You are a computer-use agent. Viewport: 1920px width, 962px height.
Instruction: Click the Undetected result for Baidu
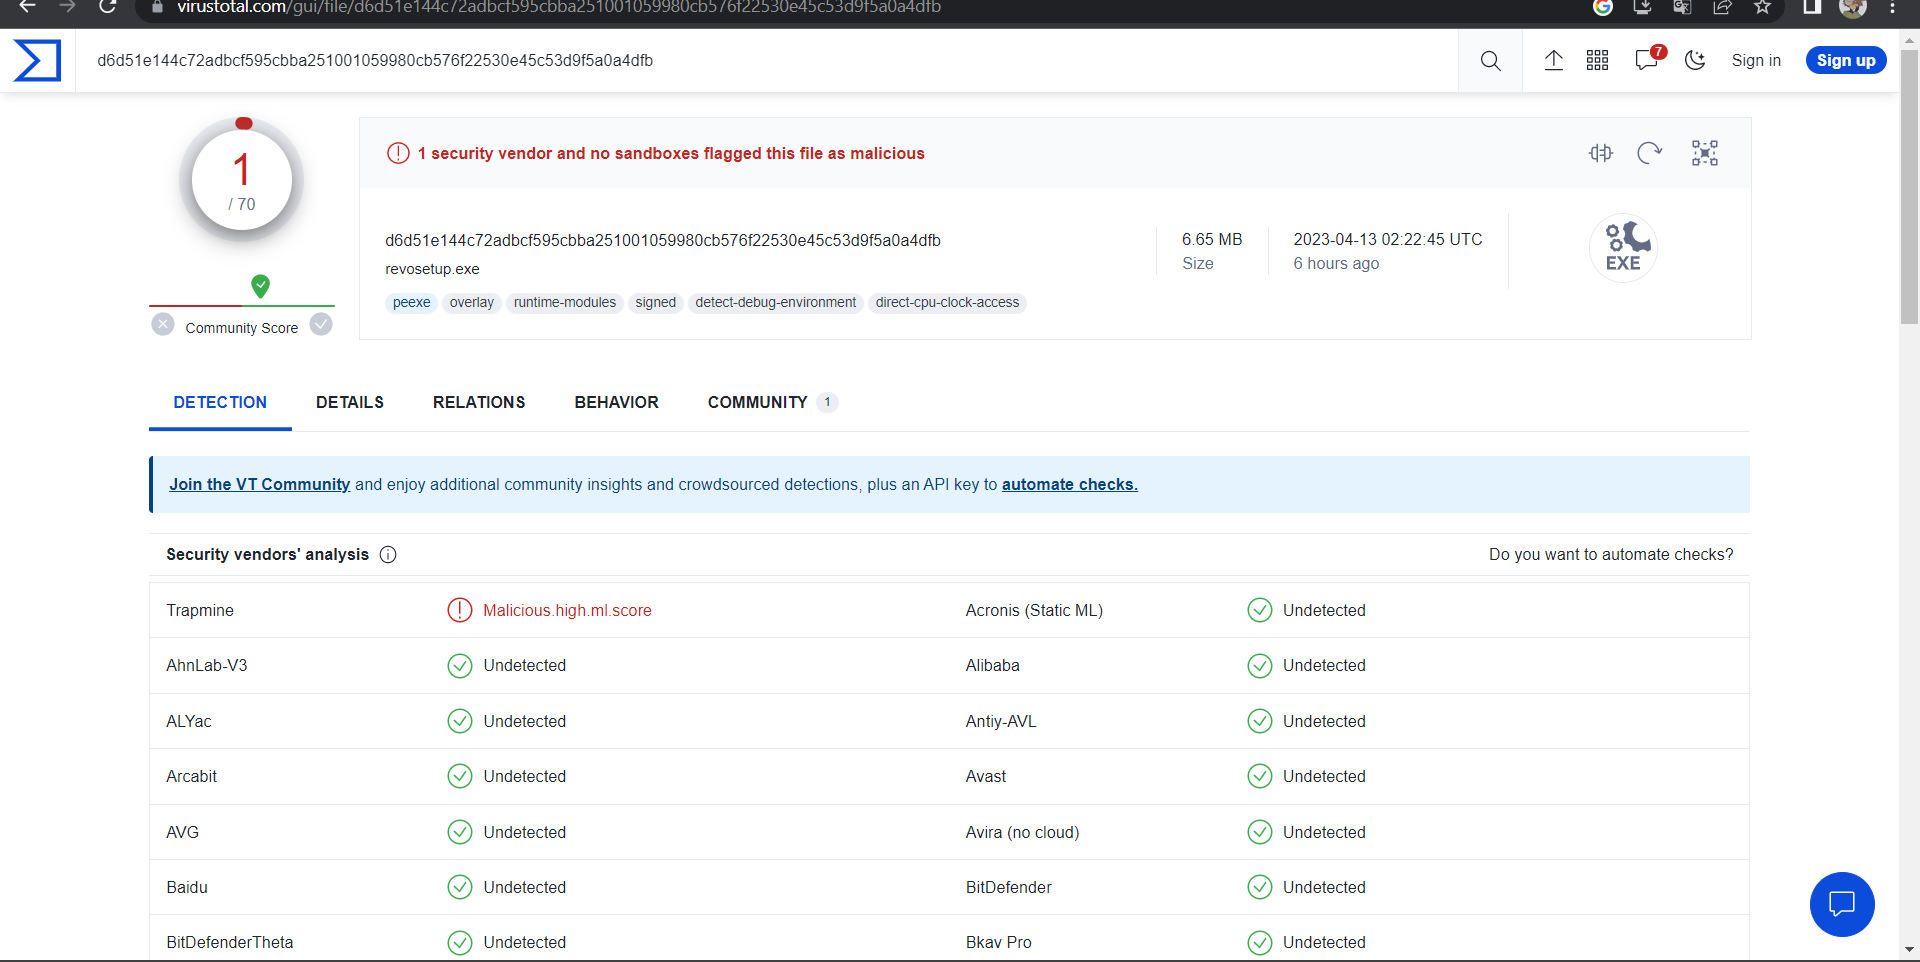point(525,888)
